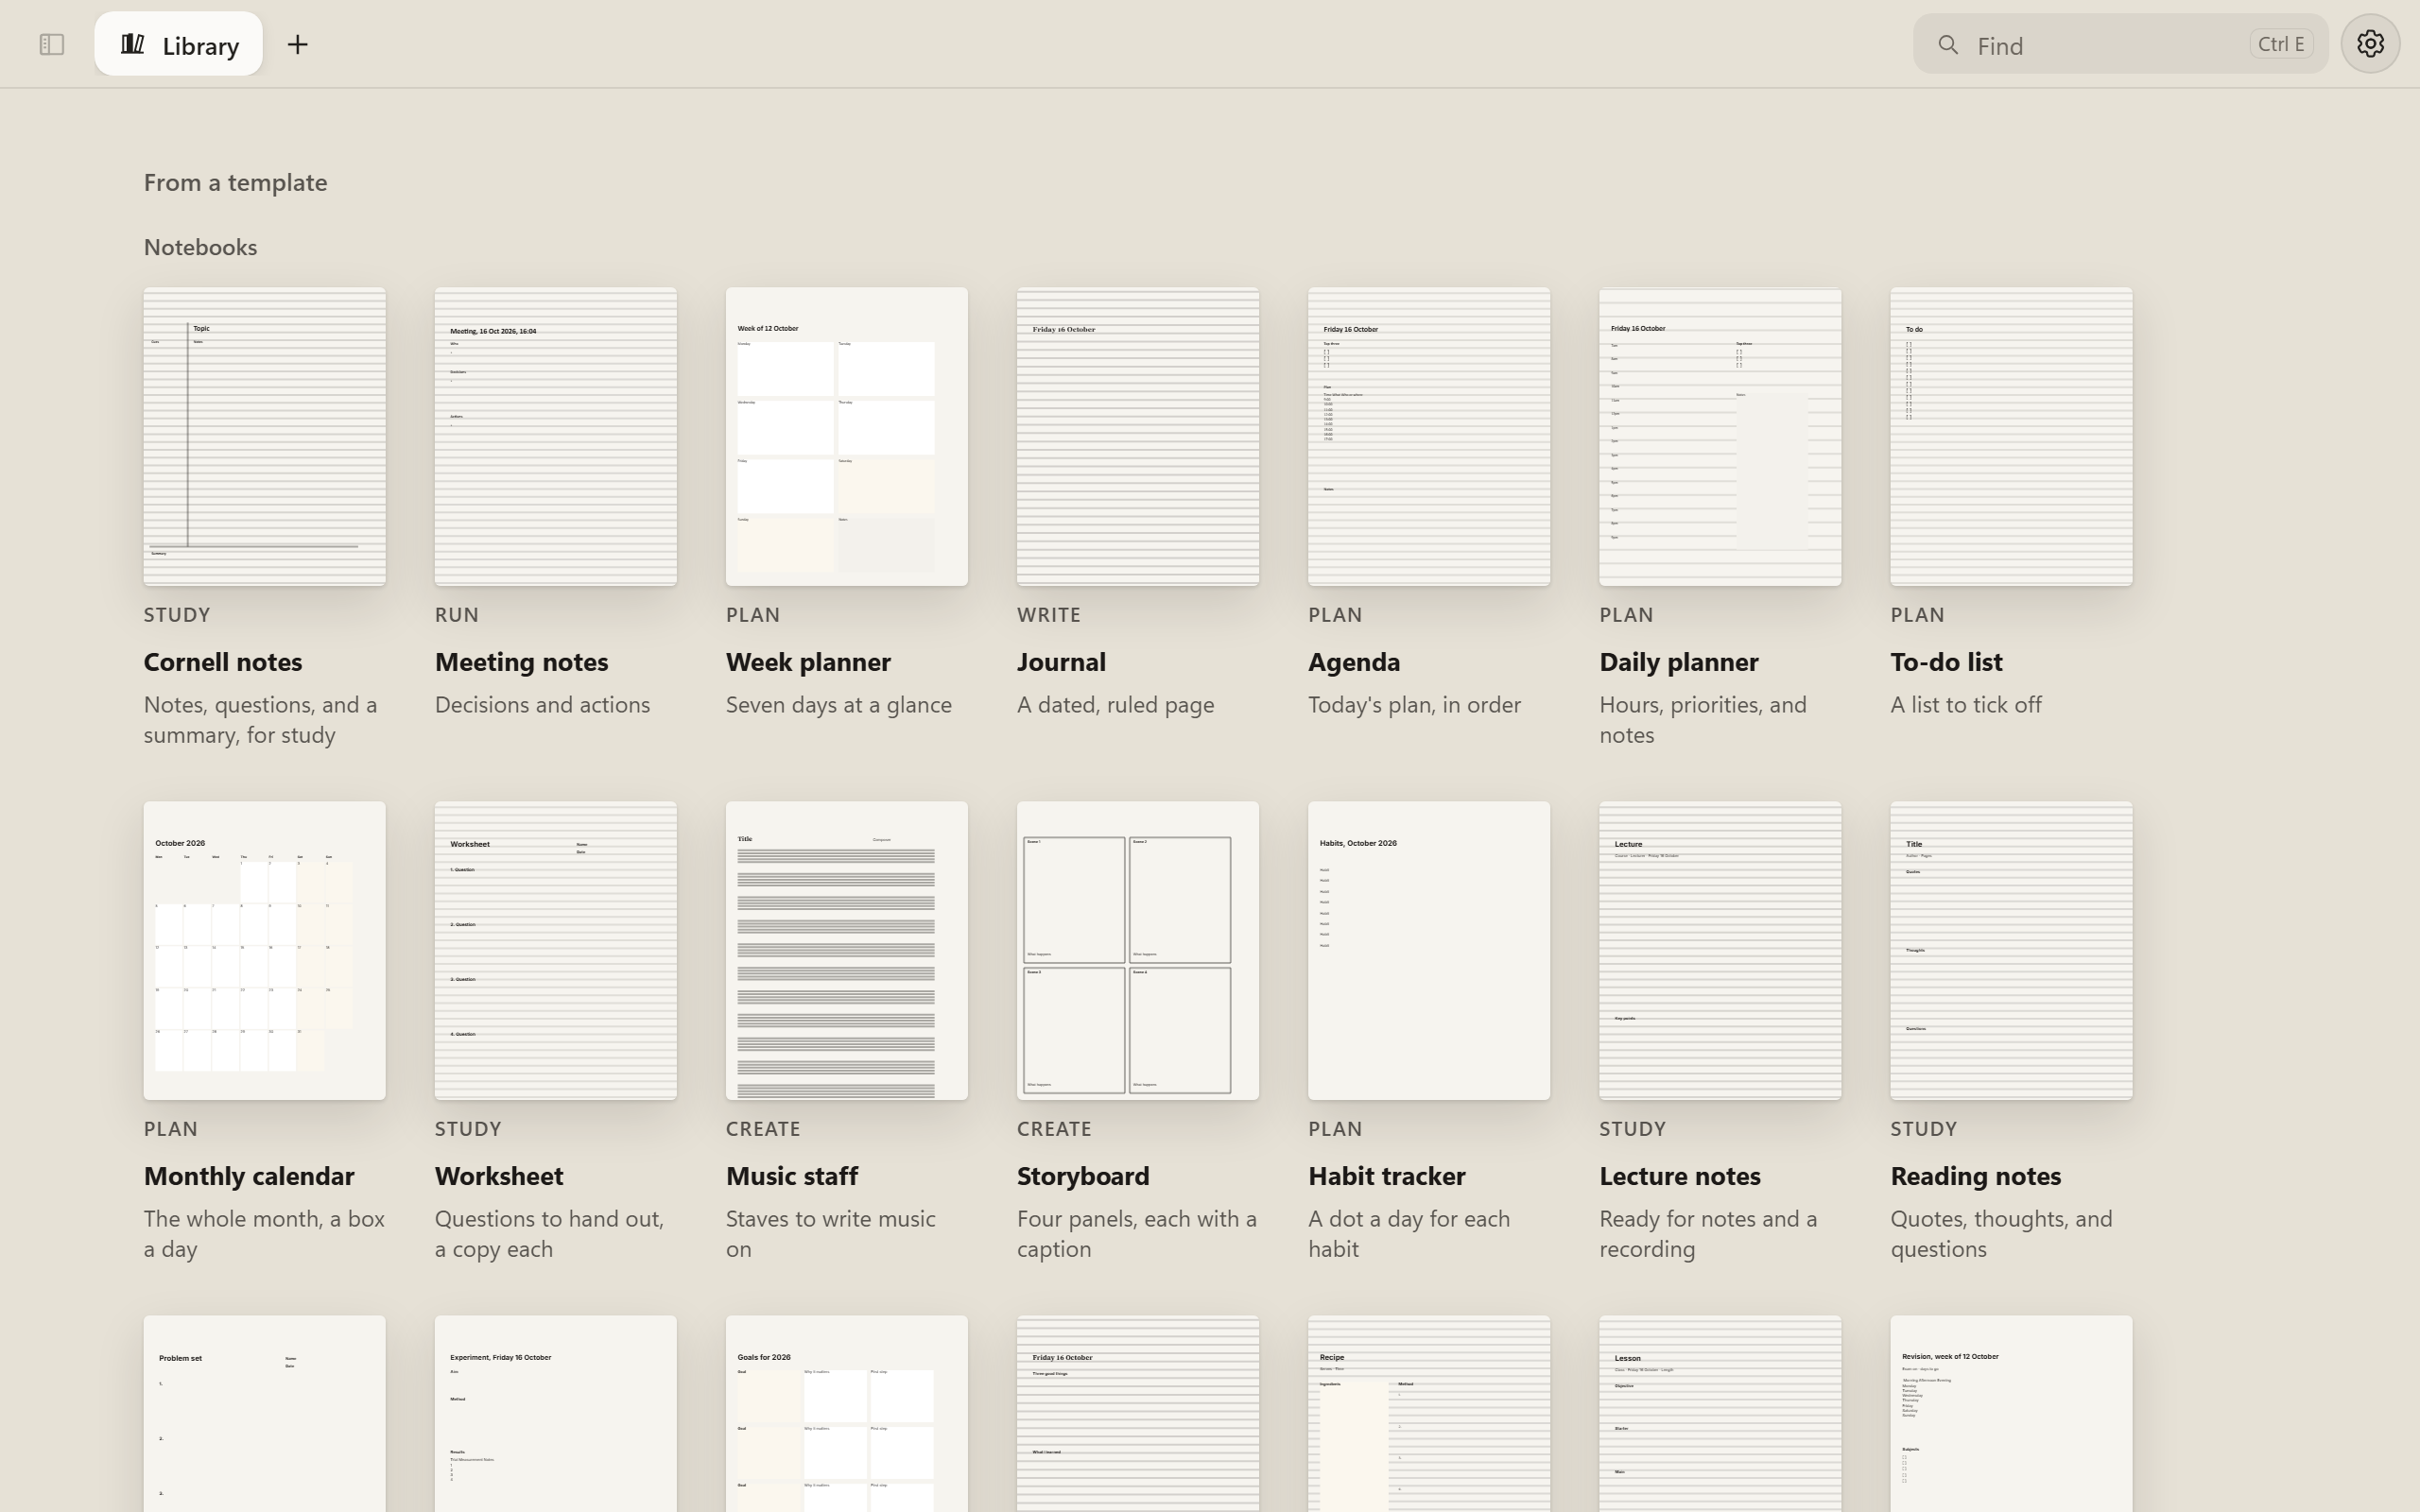Screen dimensions: 2420x1512
Task: Open the Library tab
Action: [179, 44]
